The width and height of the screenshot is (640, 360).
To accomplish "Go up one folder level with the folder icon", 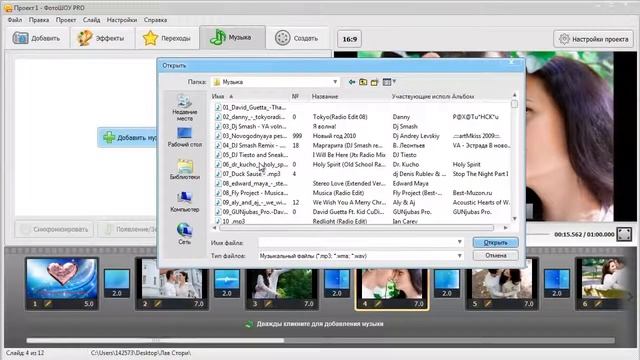I will [363, 82].
